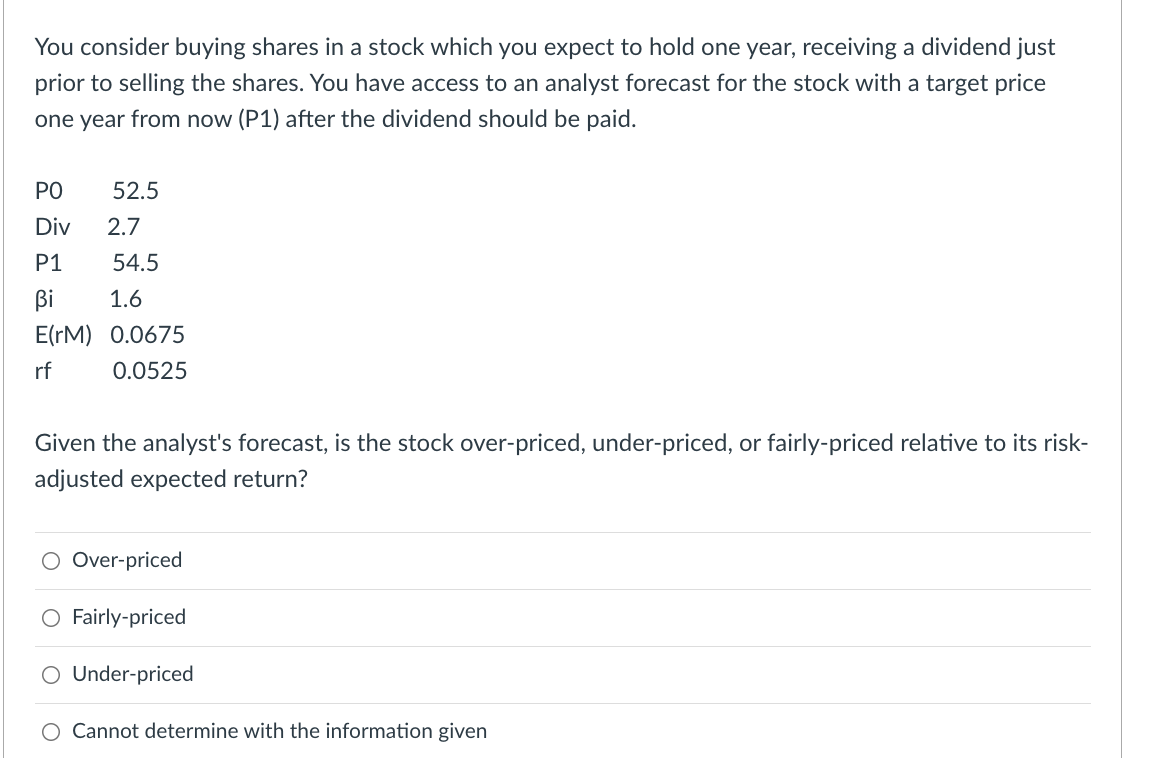The width and height of the screenshot is (1150, 758).
Task: Select the Fairly-priced radio button
Action: pyautogui.click(x=50, y=618)
